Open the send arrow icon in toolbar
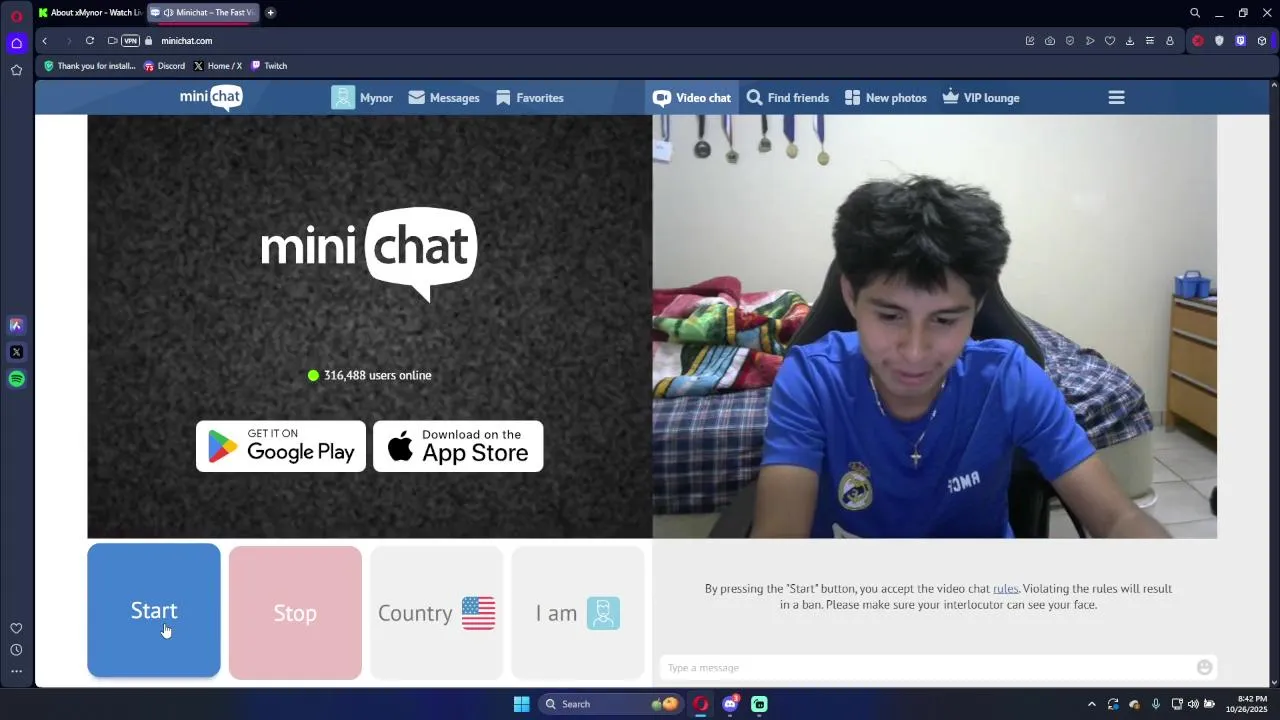This screenshot has height=720, width=1280. click(1090, 41)
